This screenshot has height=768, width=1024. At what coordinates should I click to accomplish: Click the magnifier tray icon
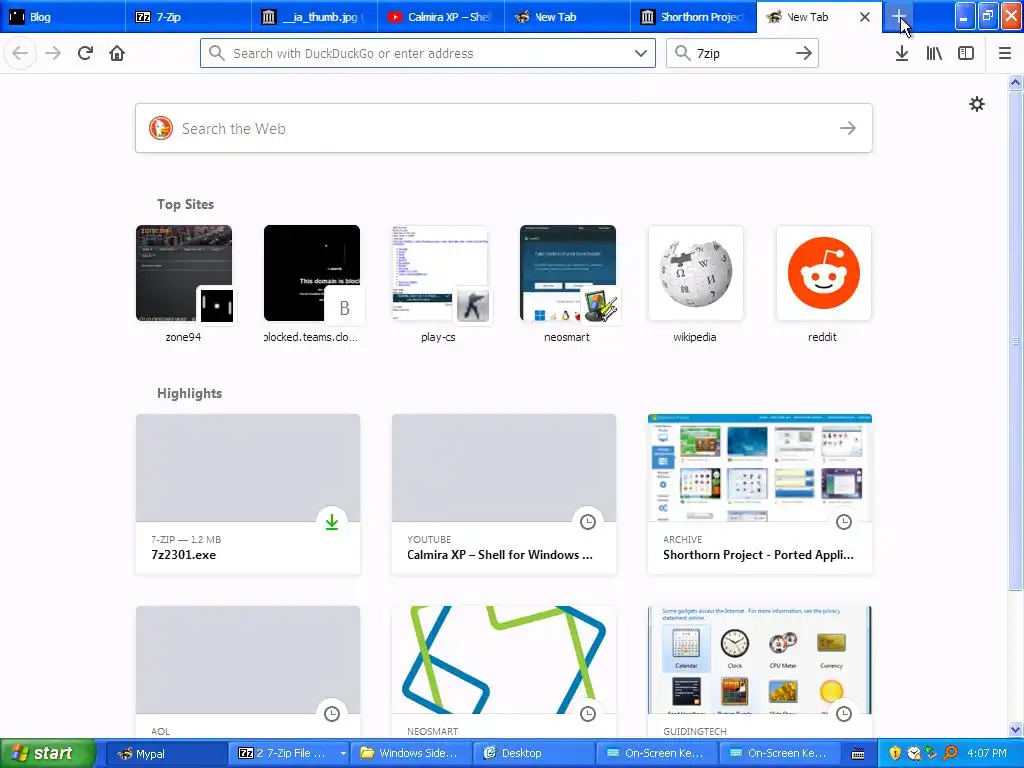(950, 754)
